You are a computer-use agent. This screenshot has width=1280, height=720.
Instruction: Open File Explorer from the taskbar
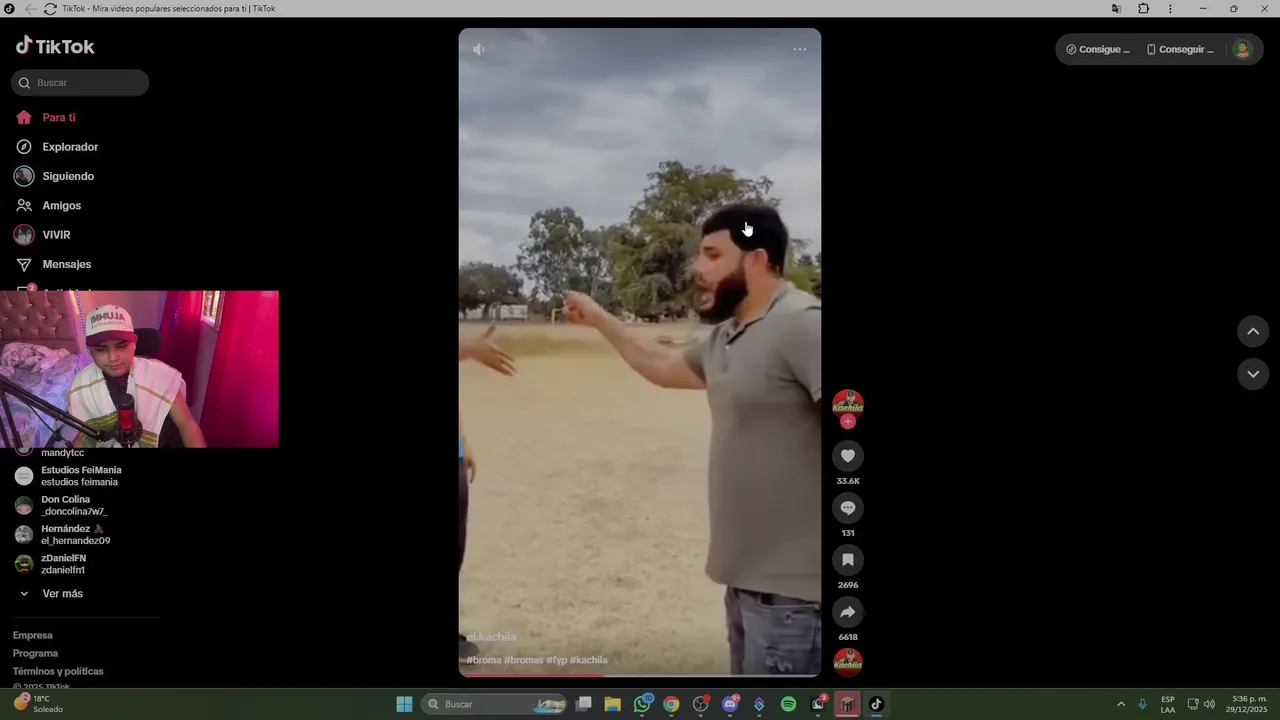tap(613, 704)
